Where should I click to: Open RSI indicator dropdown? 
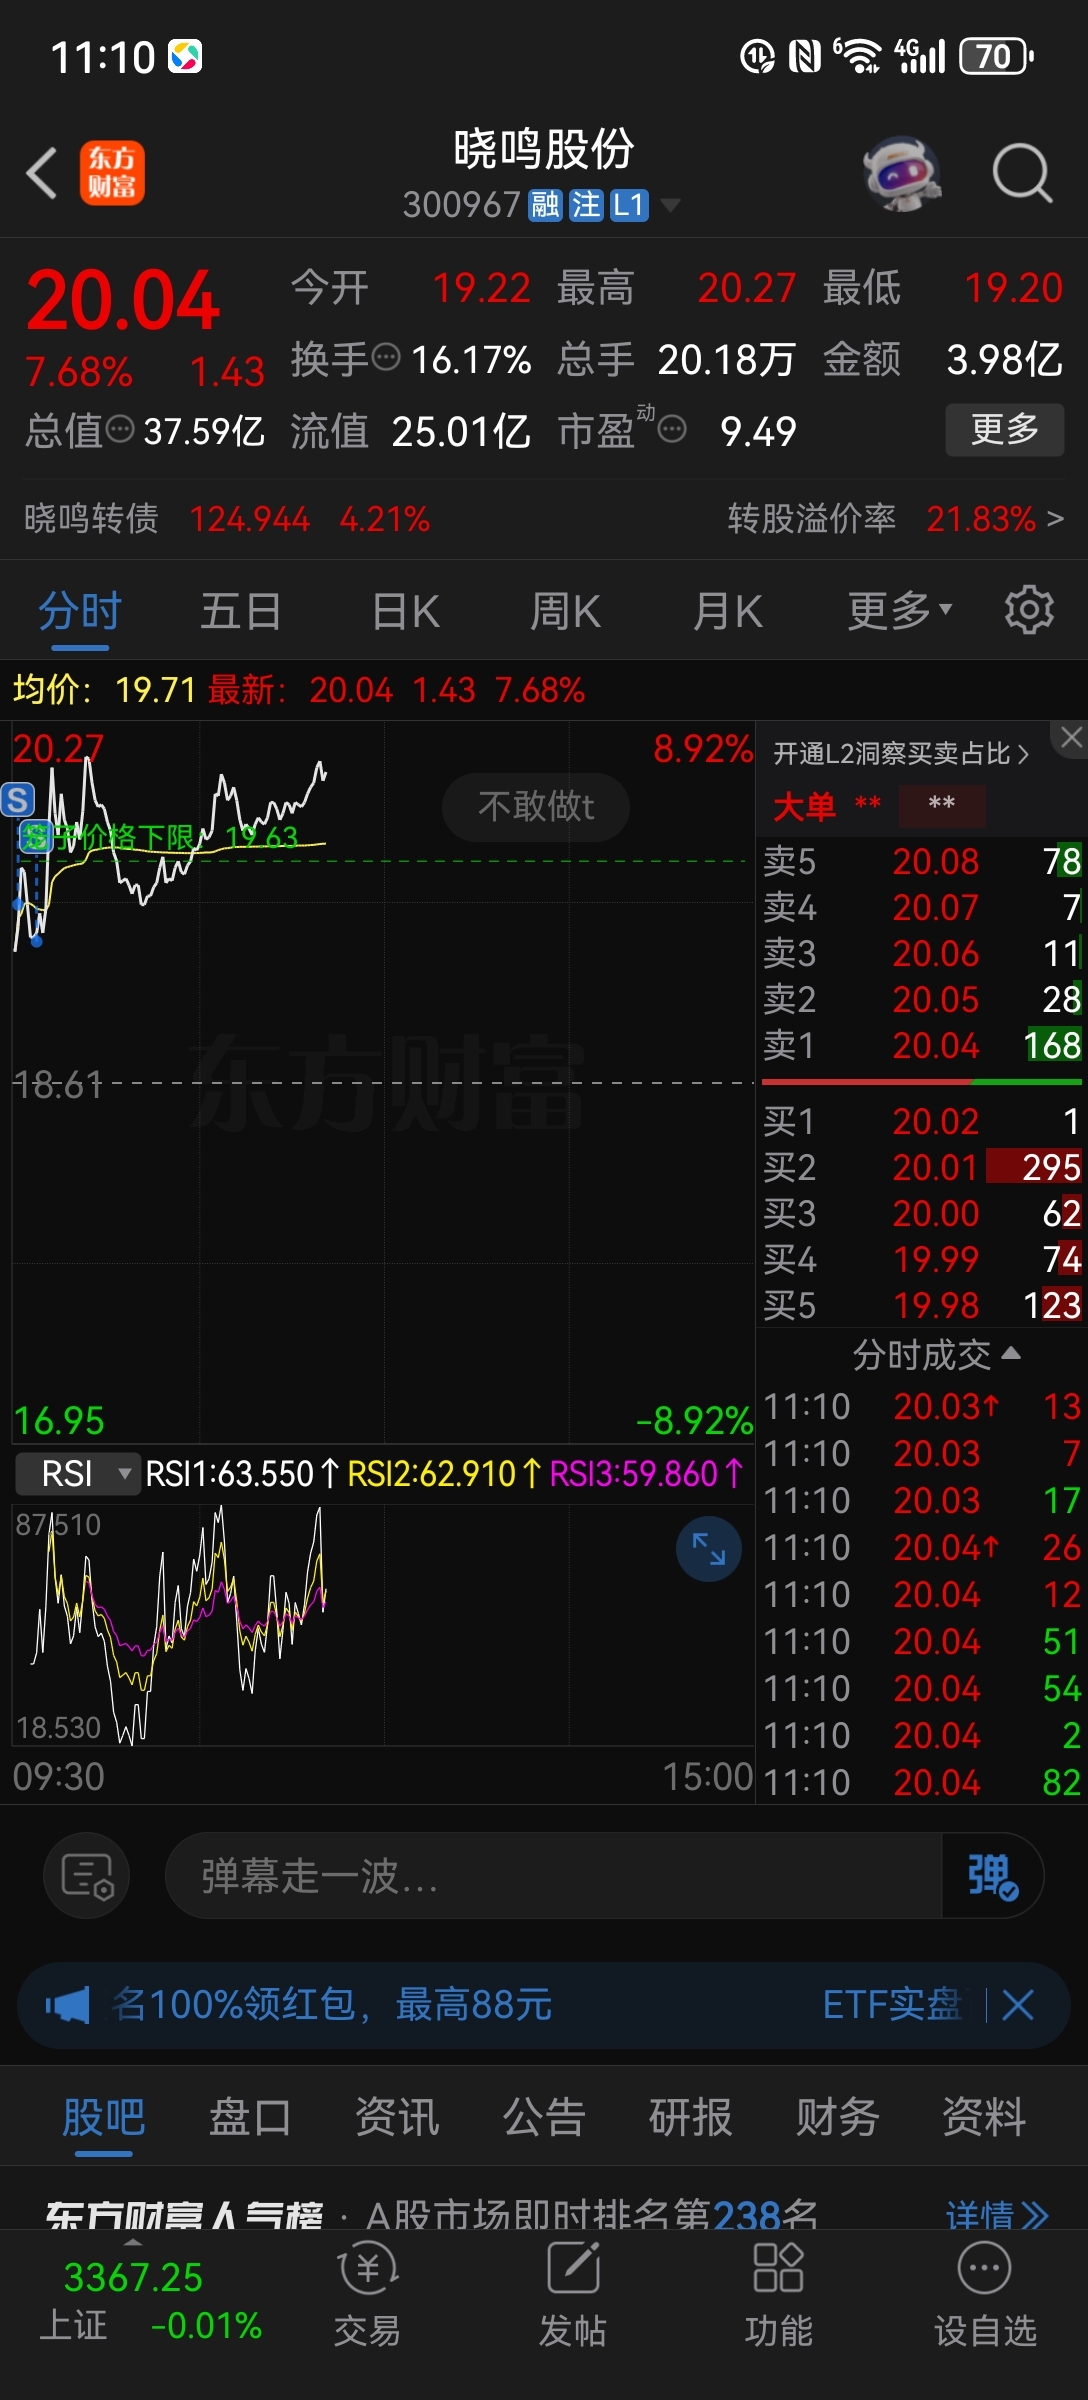point(78,1473)
